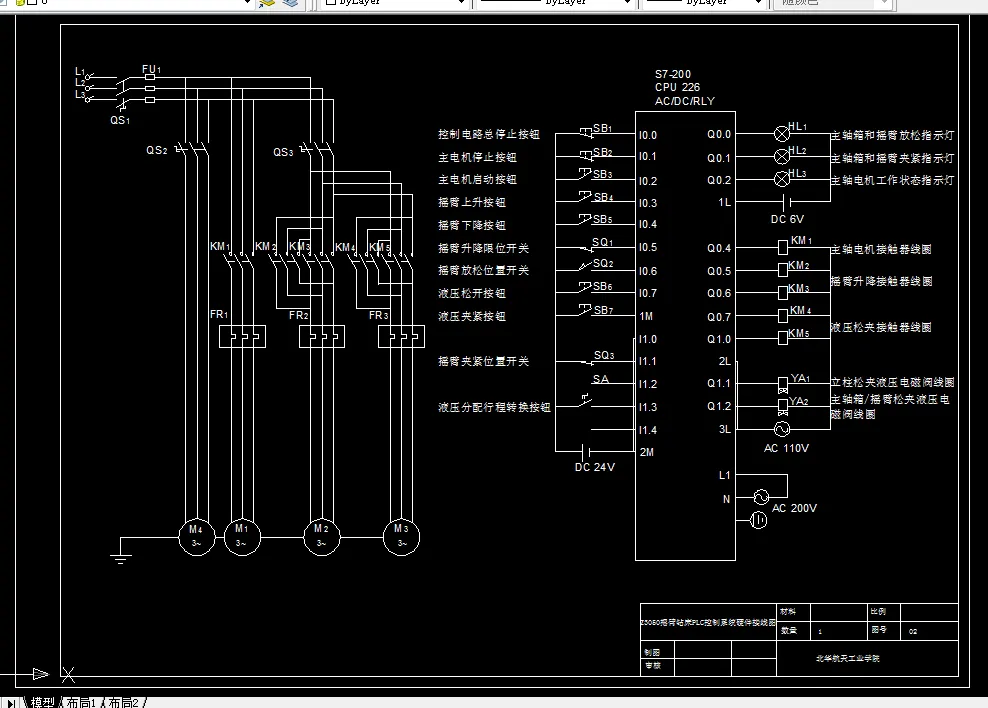Click the FU1 fuse label
This screenshot has height=708, width=988.
[x=151, y=69]
